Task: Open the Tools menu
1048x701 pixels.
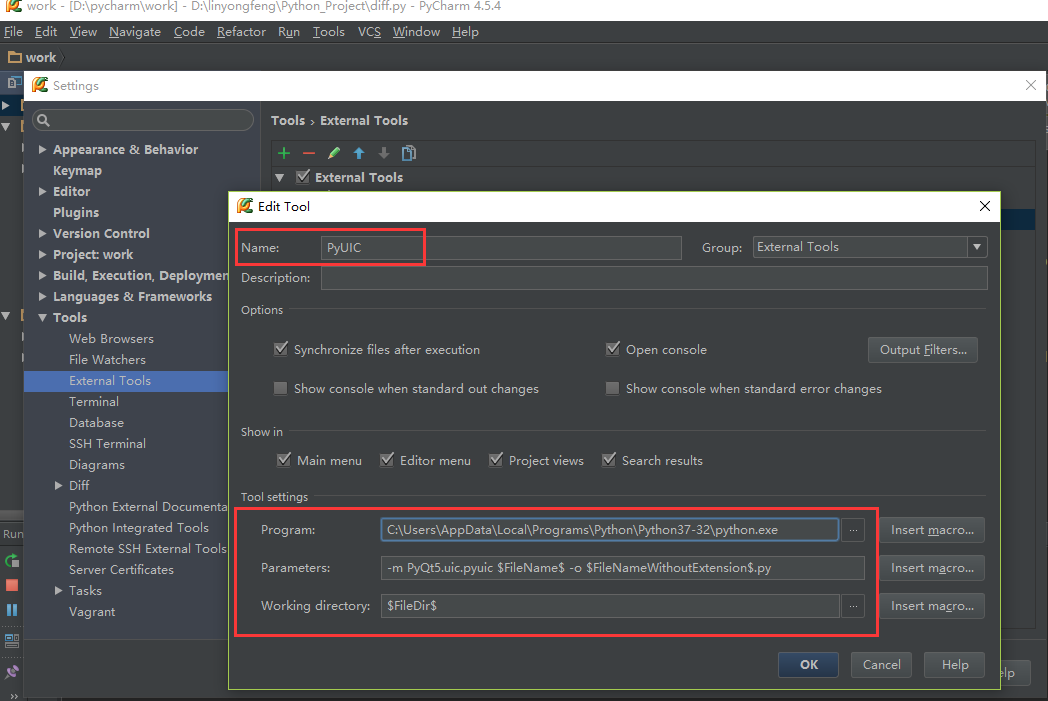Action: click(329, 31)
